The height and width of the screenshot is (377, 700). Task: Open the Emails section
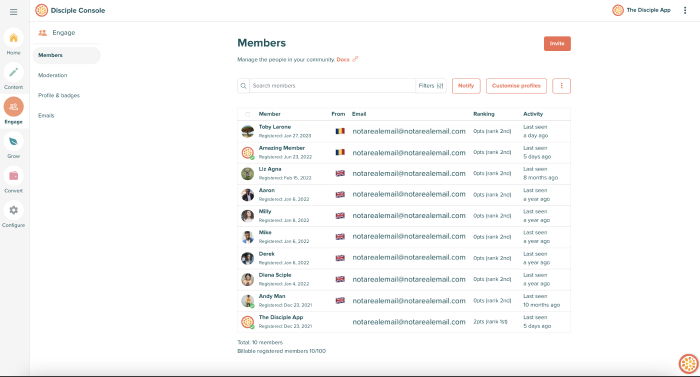[x=46, y=115]
